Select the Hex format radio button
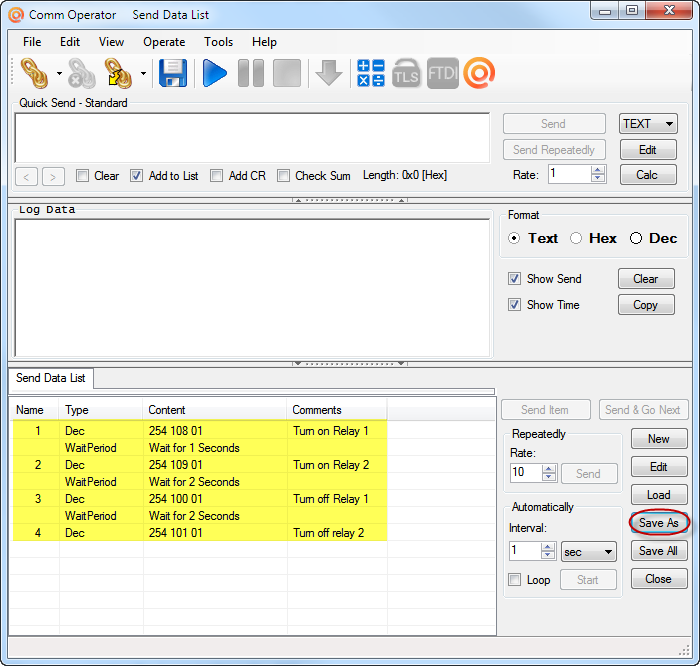This screenshot has width=700, height=666. coord(576,238)
